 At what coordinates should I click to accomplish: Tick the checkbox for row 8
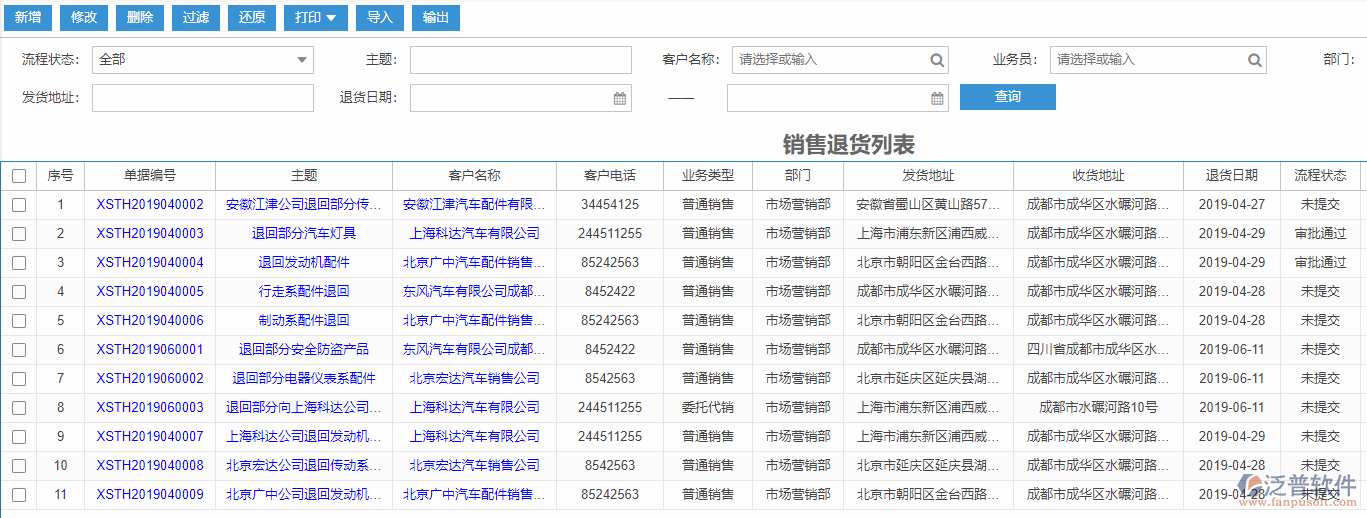[19, 408]
